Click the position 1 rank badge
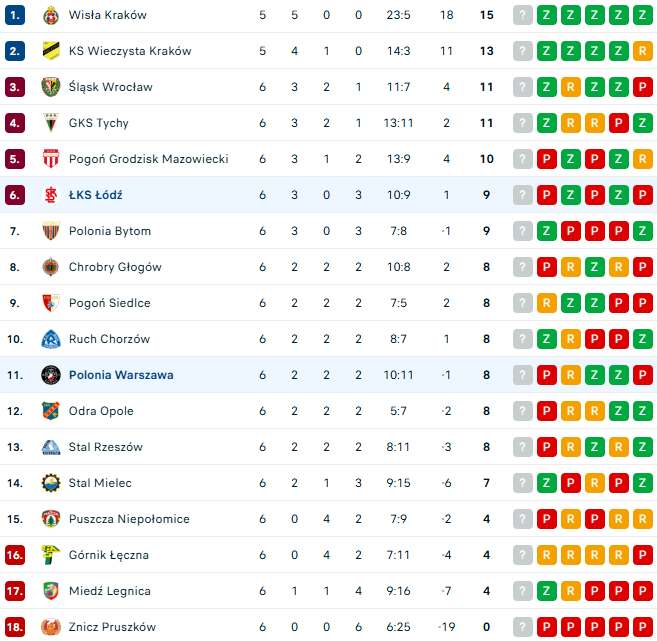 pos(14,15)
